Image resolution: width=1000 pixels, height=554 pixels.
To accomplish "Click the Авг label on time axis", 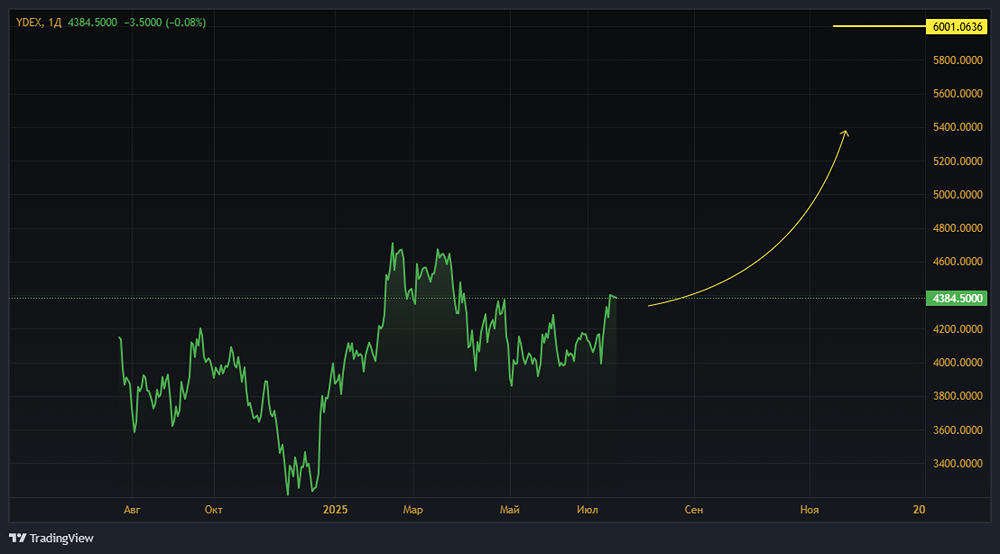I will click(131, 510).
